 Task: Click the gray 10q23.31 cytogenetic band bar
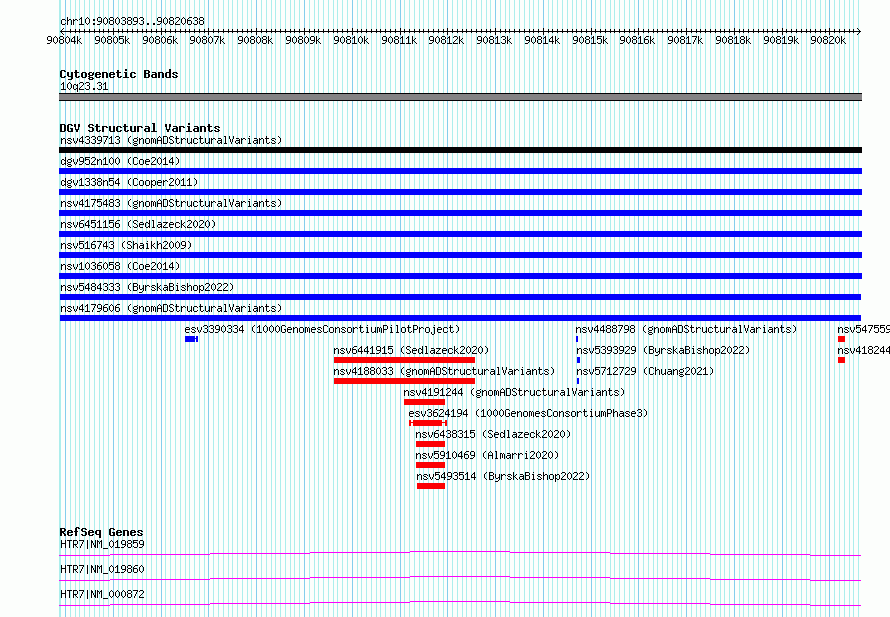coord(460,97)
